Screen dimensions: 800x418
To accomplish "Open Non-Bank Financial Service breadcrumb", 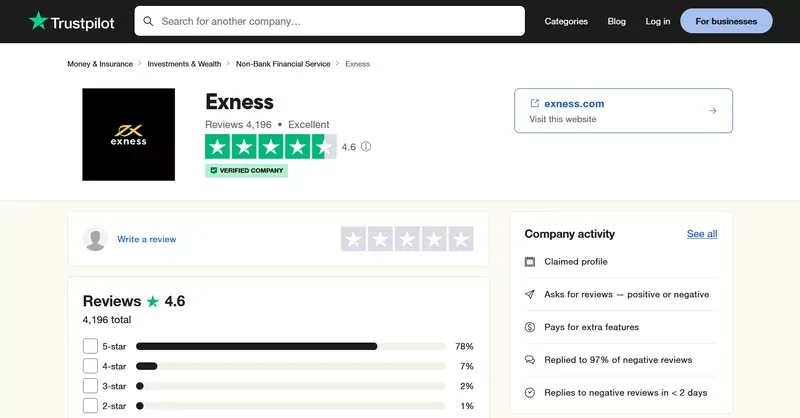I will tap(283, 64).
